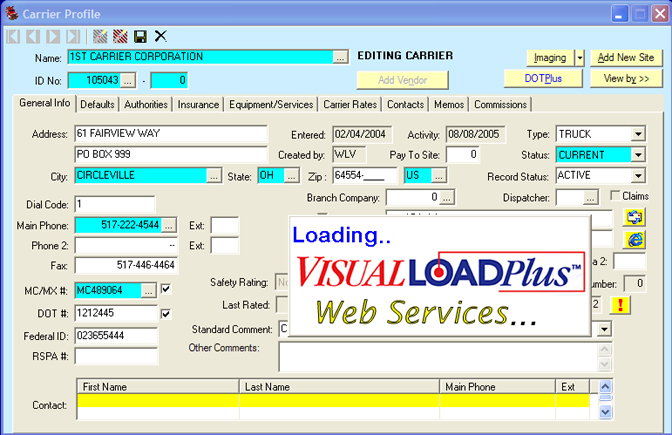Screen dimensions: 672x435
Task: Open MC/MX number lookup ellipsis button
Action: (148, 291)
